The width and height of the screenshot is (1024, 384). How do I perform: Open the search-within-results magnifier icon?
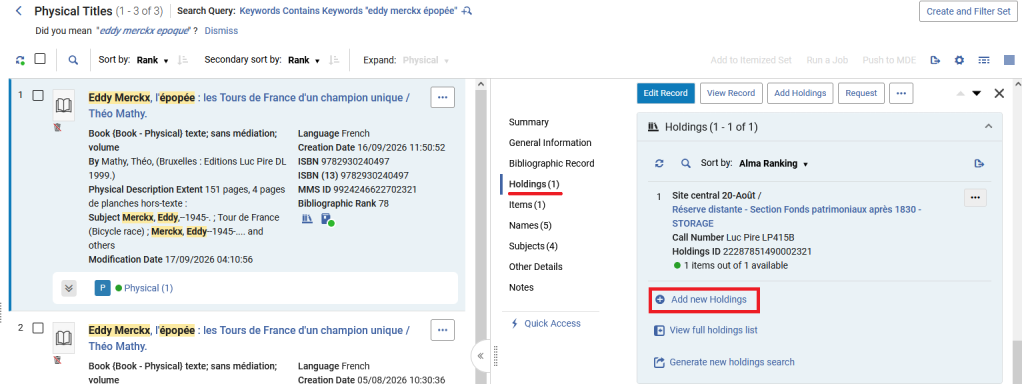tap(73, 60)
